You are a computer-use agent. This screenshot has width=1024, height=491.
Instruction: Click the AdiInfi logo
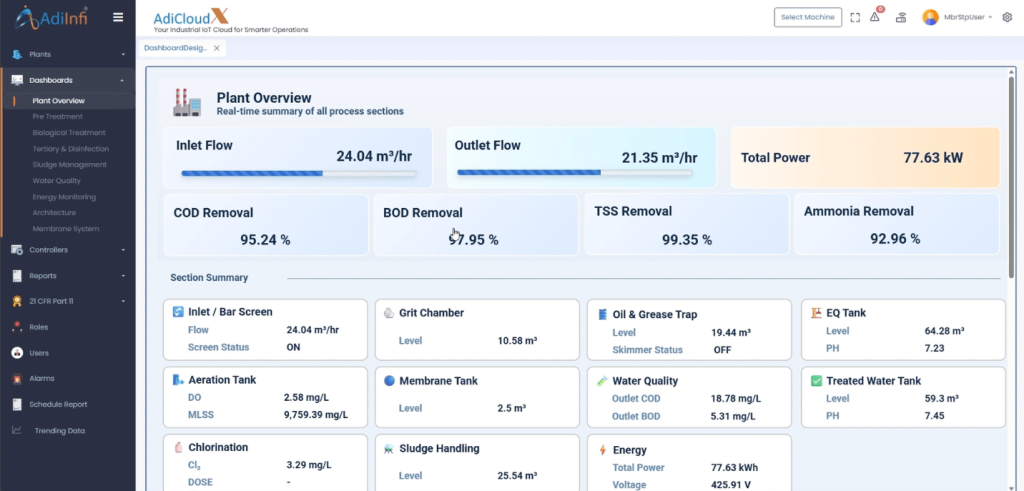point(51,18)
